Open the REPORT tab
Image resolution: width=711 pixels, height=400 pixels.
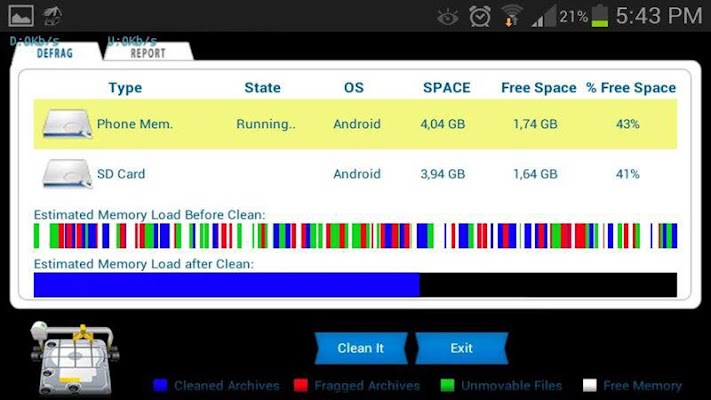pos(148,53)
